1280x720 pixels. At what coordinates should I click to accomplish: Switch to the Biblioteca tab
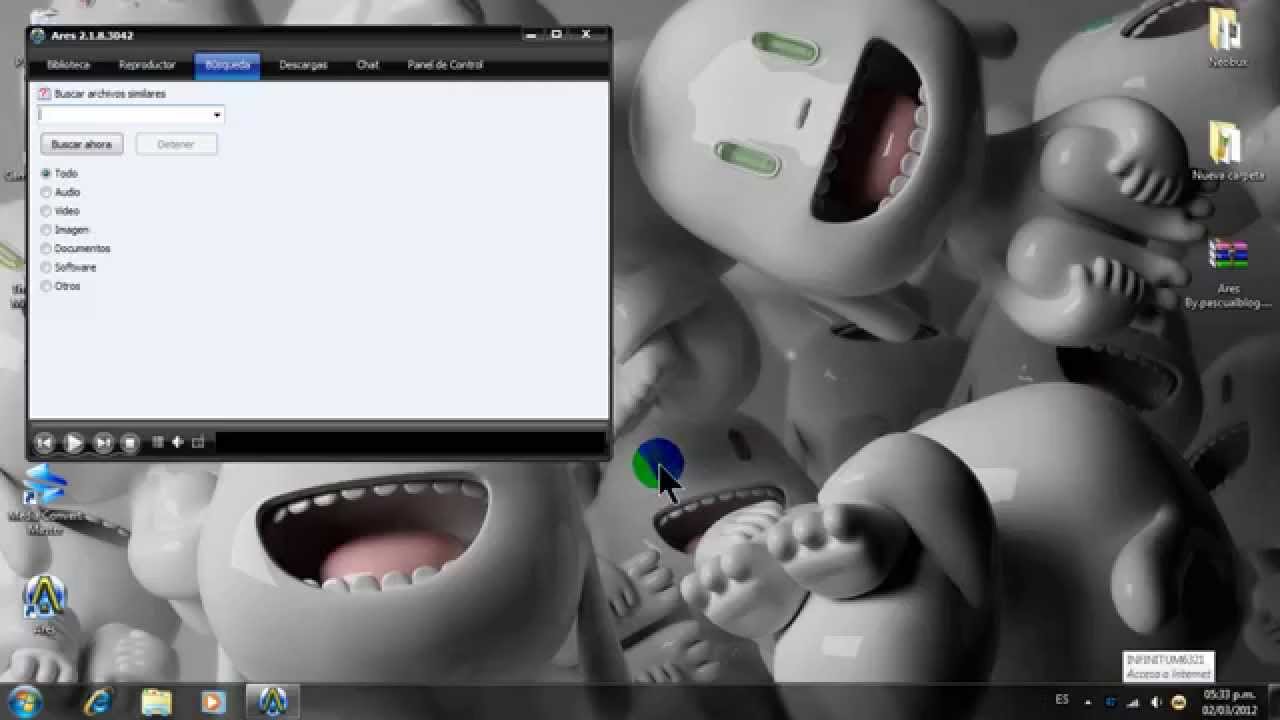[x=68, y=65]
